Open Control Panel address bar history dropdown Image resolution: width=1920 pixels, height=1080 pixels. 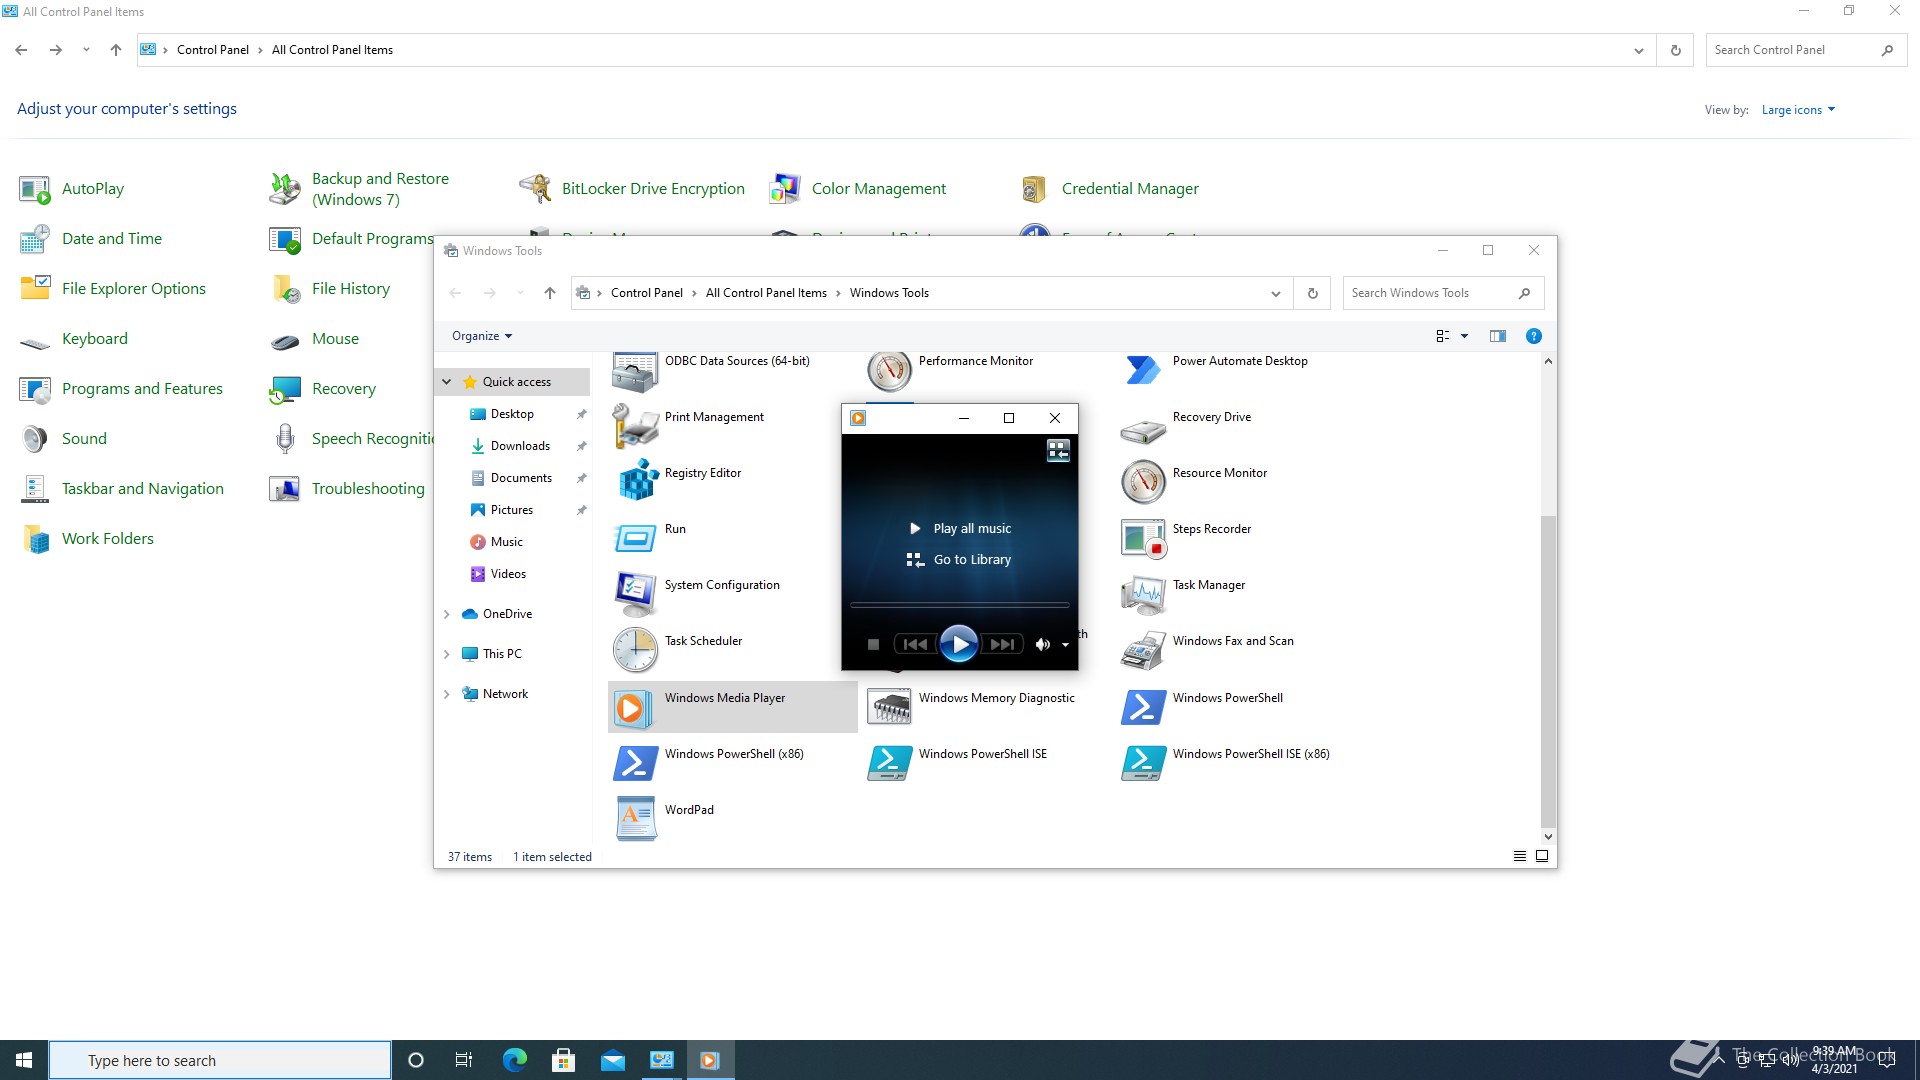click(x=1638, y=50)
